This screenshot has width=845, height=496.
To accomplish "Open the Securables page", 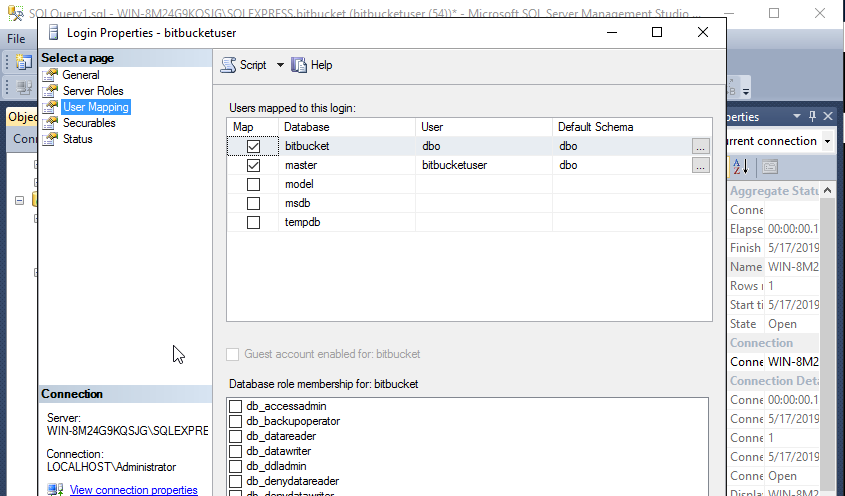I will 89,123.
